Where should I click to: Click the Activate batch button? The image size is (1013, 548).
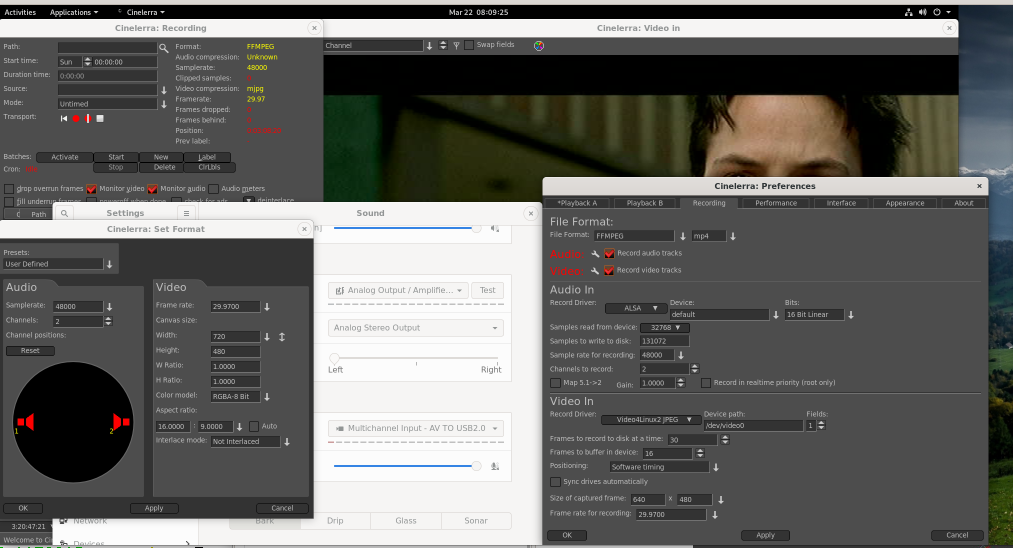[64, 157]
